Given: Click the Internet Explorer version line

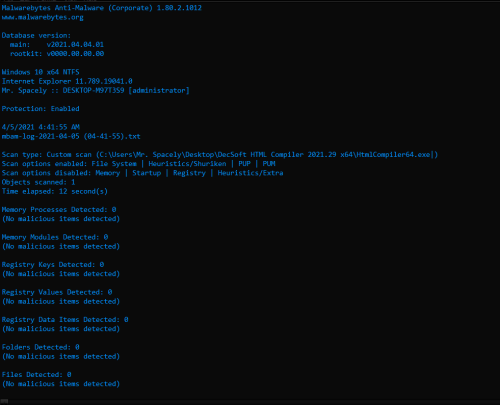Looking at the screenshot, I should [x=67, y=81].
